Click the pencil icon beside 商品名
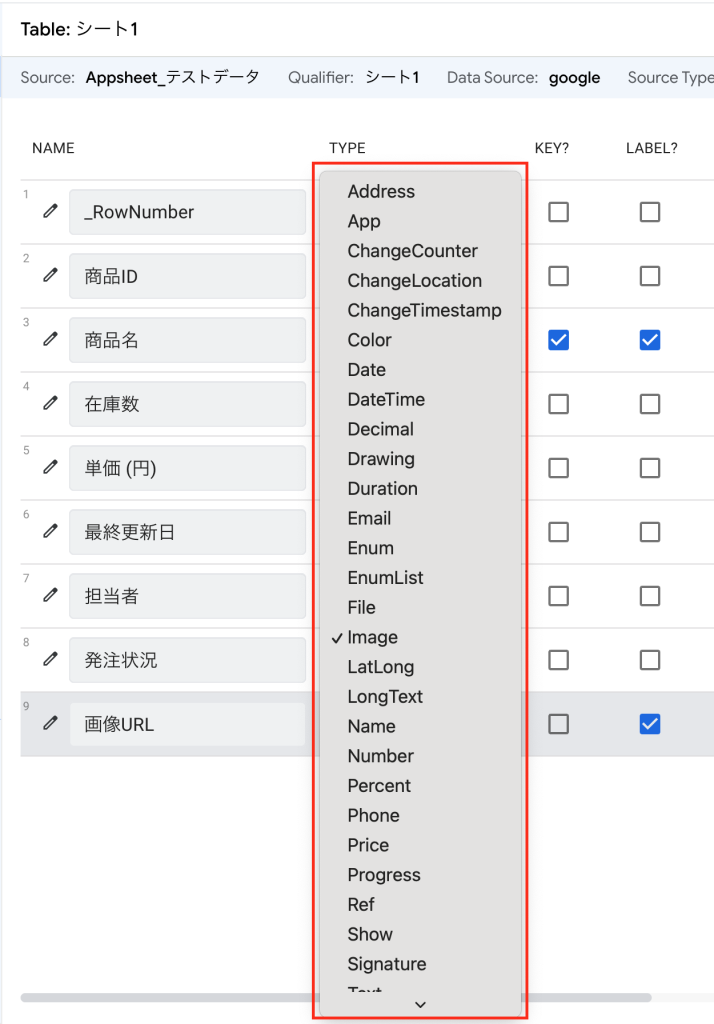The width and height of the screenshot is (714, 1024). 50,340
